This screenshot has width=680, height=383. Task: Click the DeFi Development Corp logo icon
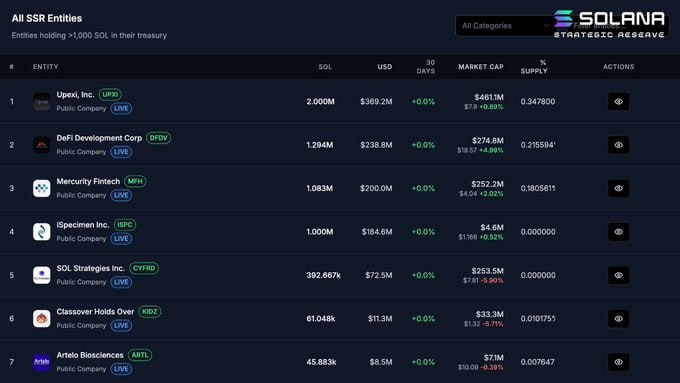click(x=42, y=145)
